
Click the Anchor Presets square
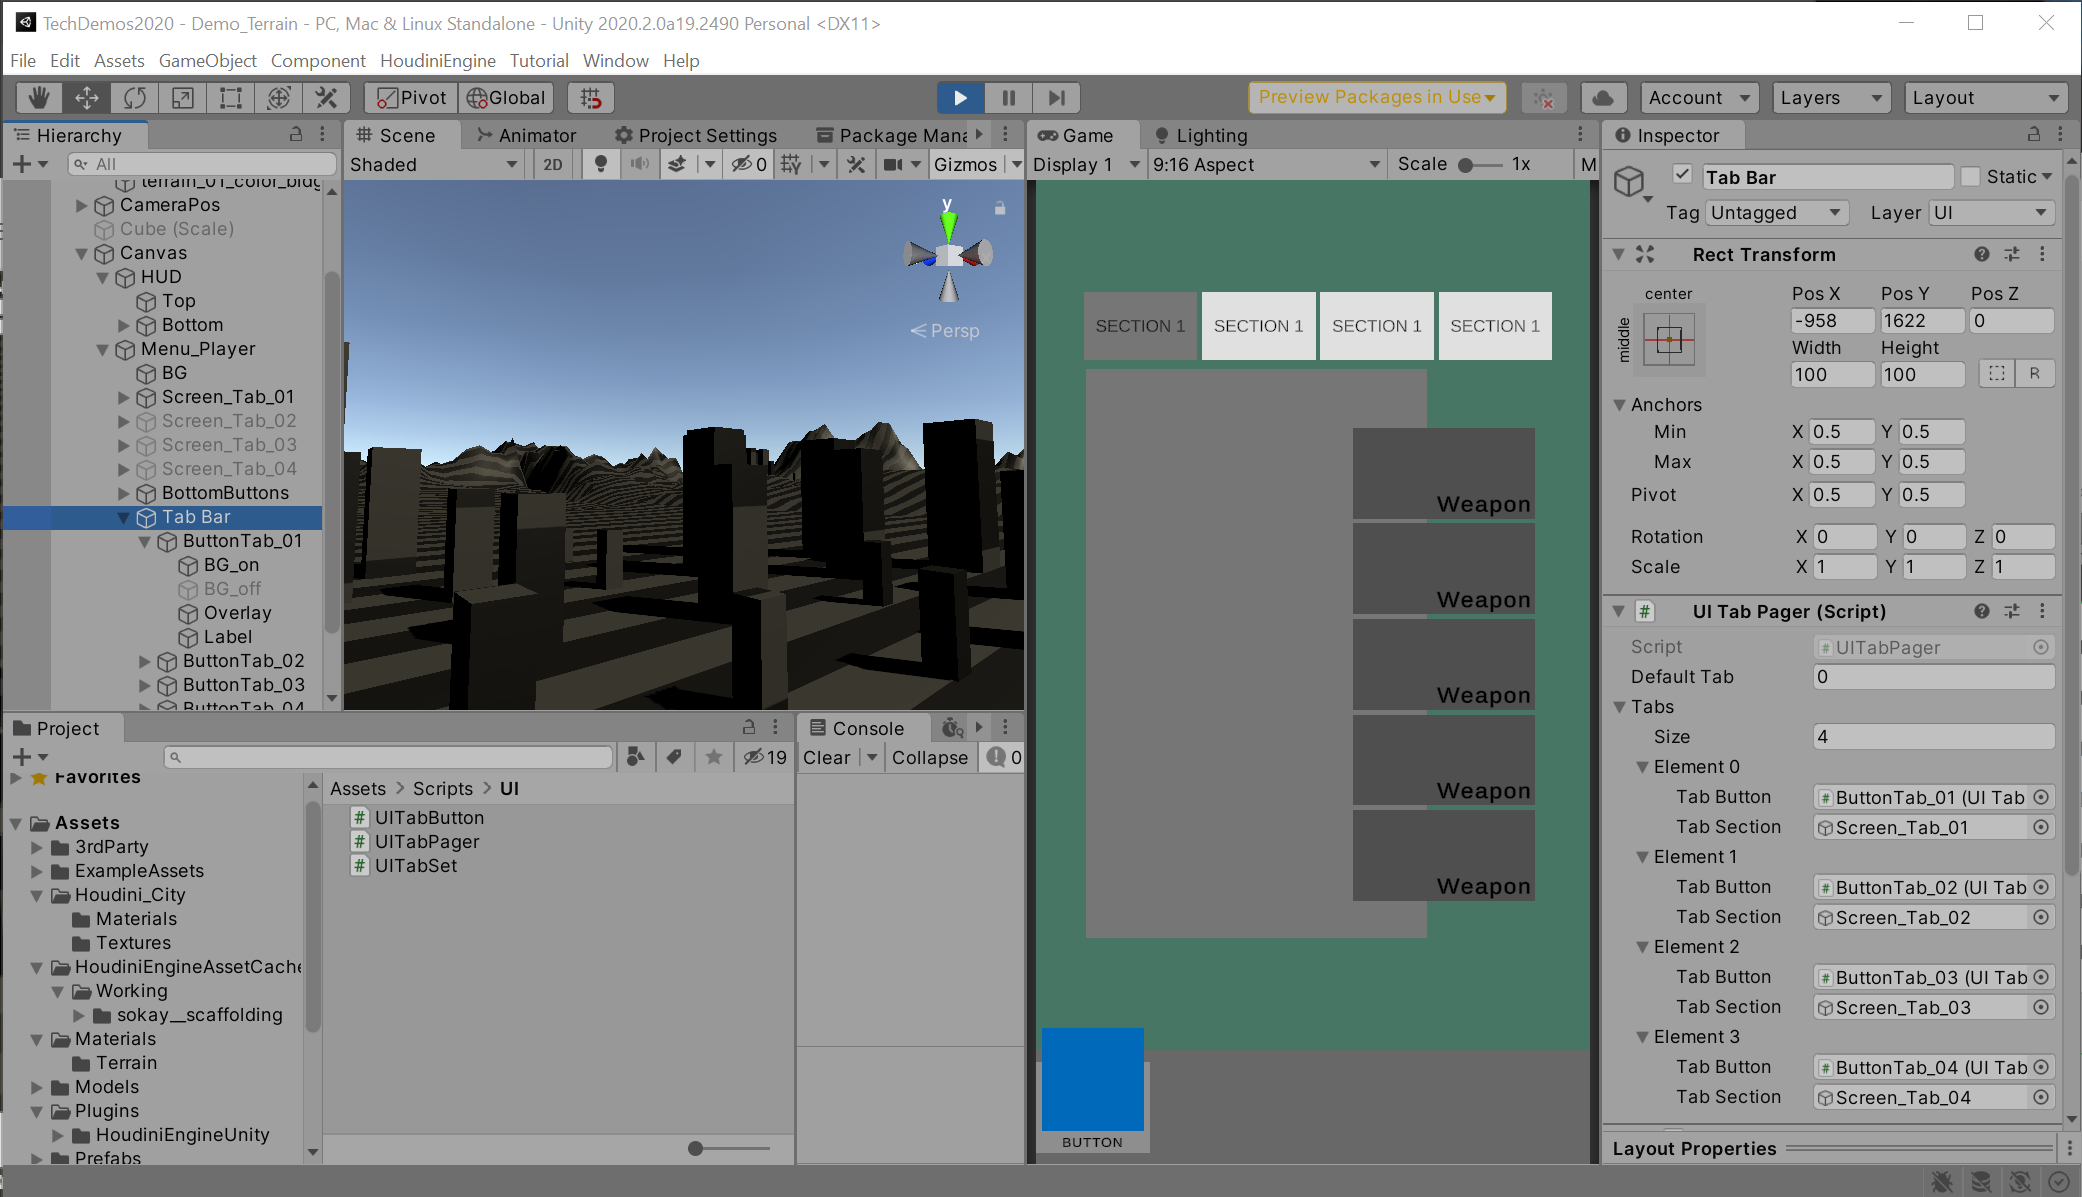pos(1669,341)
